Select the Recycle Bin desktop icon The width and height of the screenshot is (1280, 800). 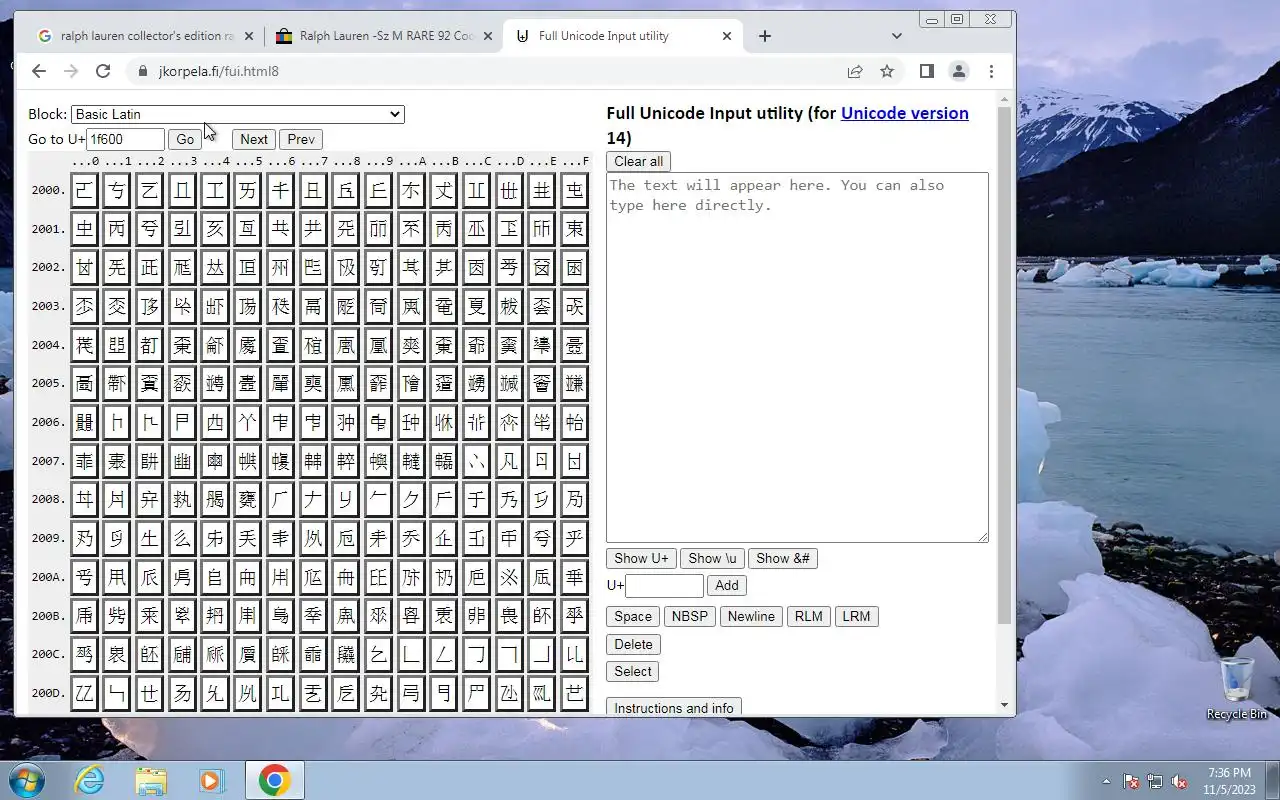pyautogui.click(x=1237, y=688)
